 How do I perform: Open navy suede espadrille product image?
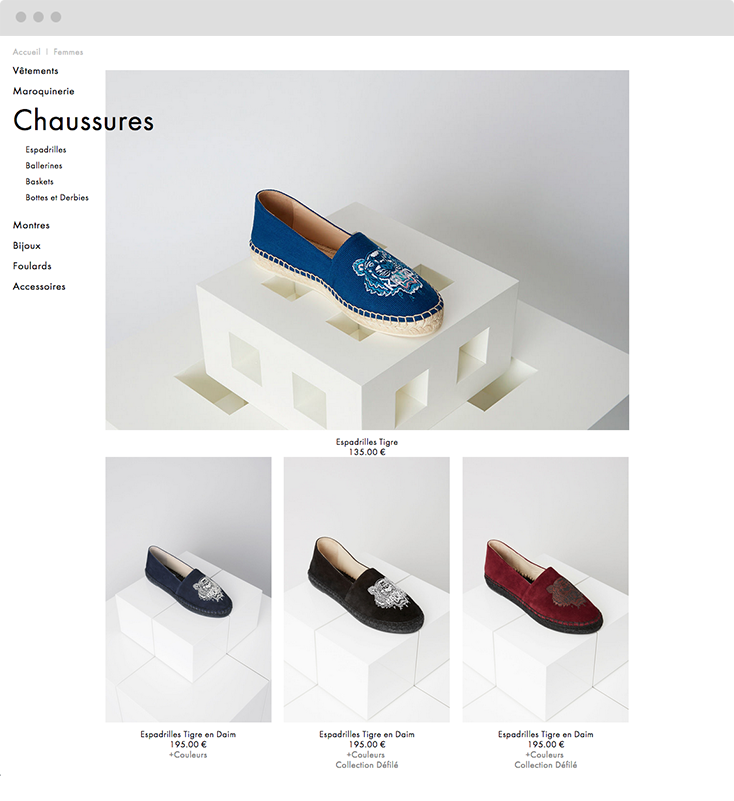[188, 590]
